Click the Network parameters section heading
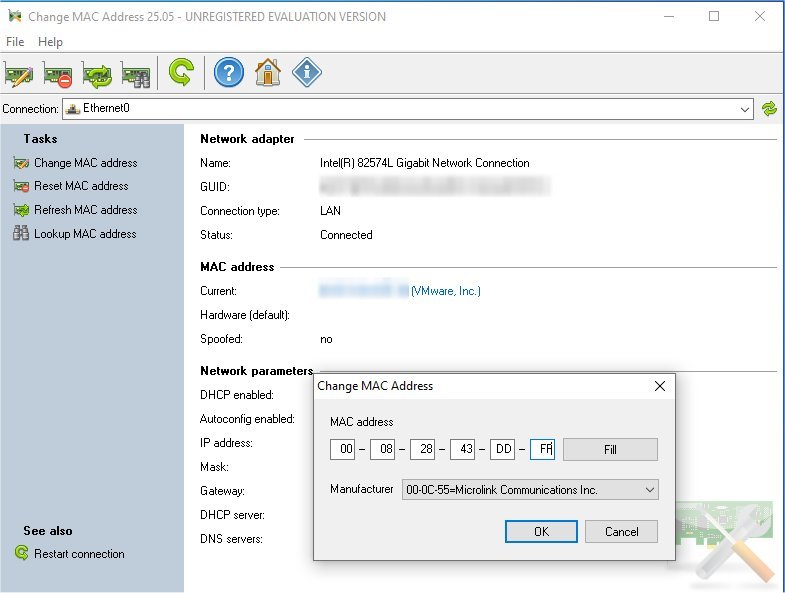This screenshot has height=593, width=785. point(256,371)
